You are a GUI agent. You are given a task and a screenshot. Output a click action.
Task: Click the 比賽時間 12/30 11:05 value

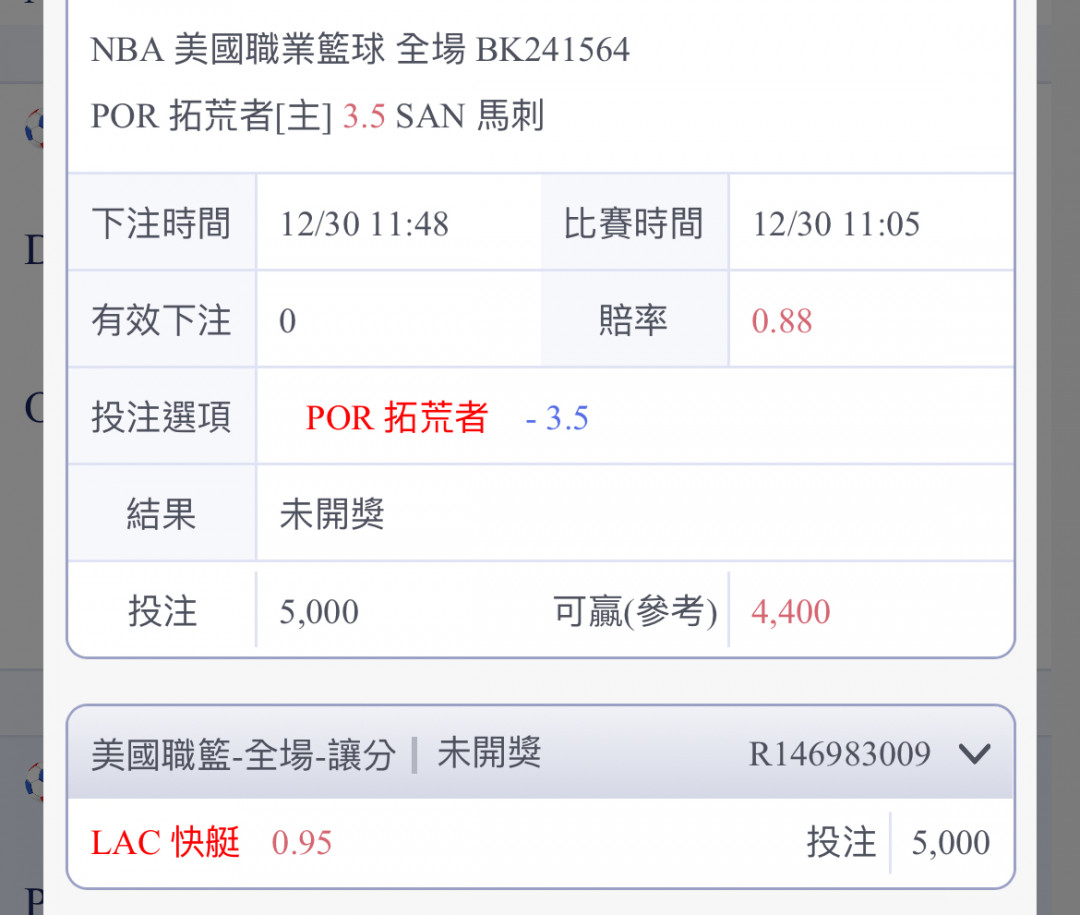point(836,224)
